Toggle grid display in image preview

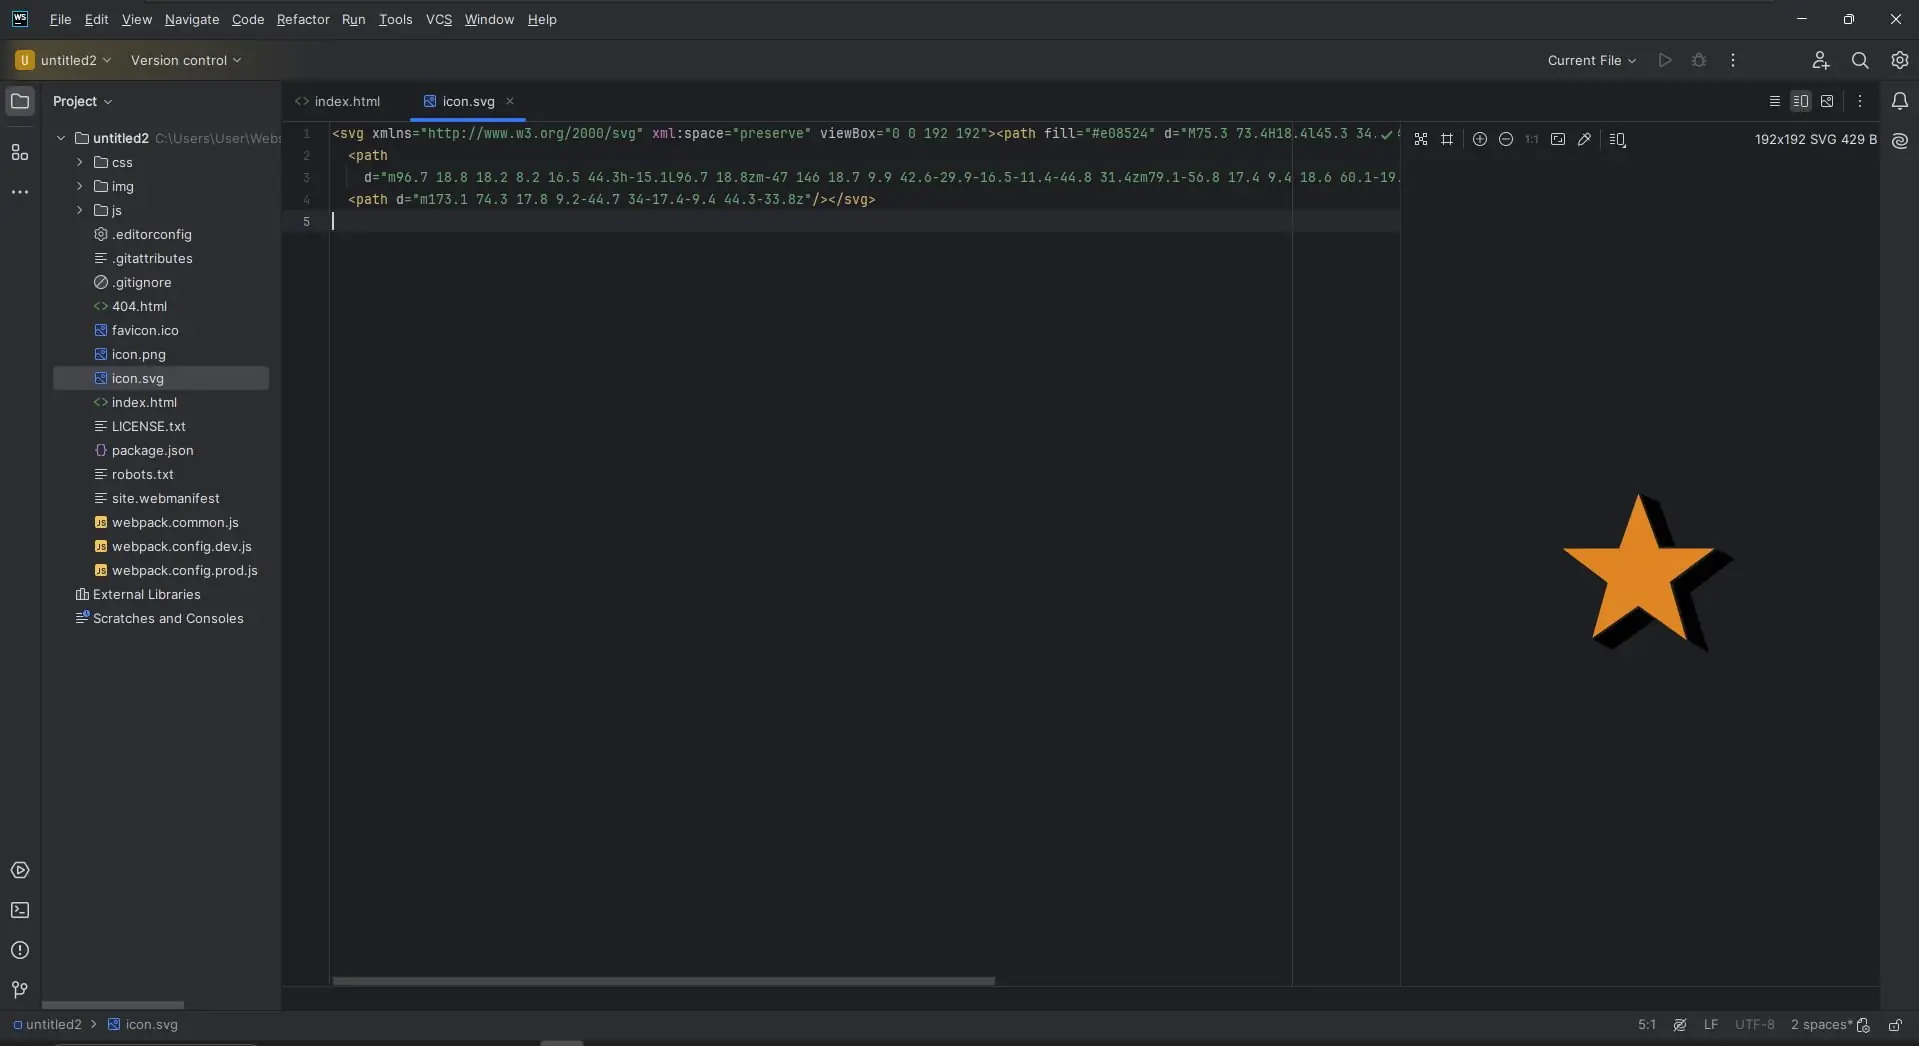tap(1447, 139)
